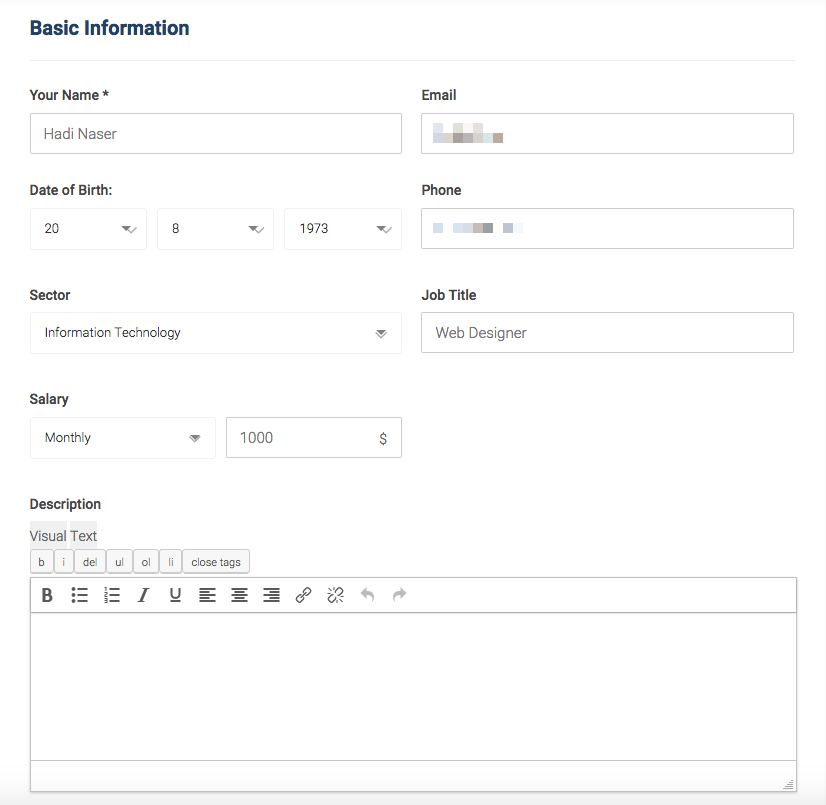Align text left in editor
Screen dimensions: 826x805
[x=207, y=595]
